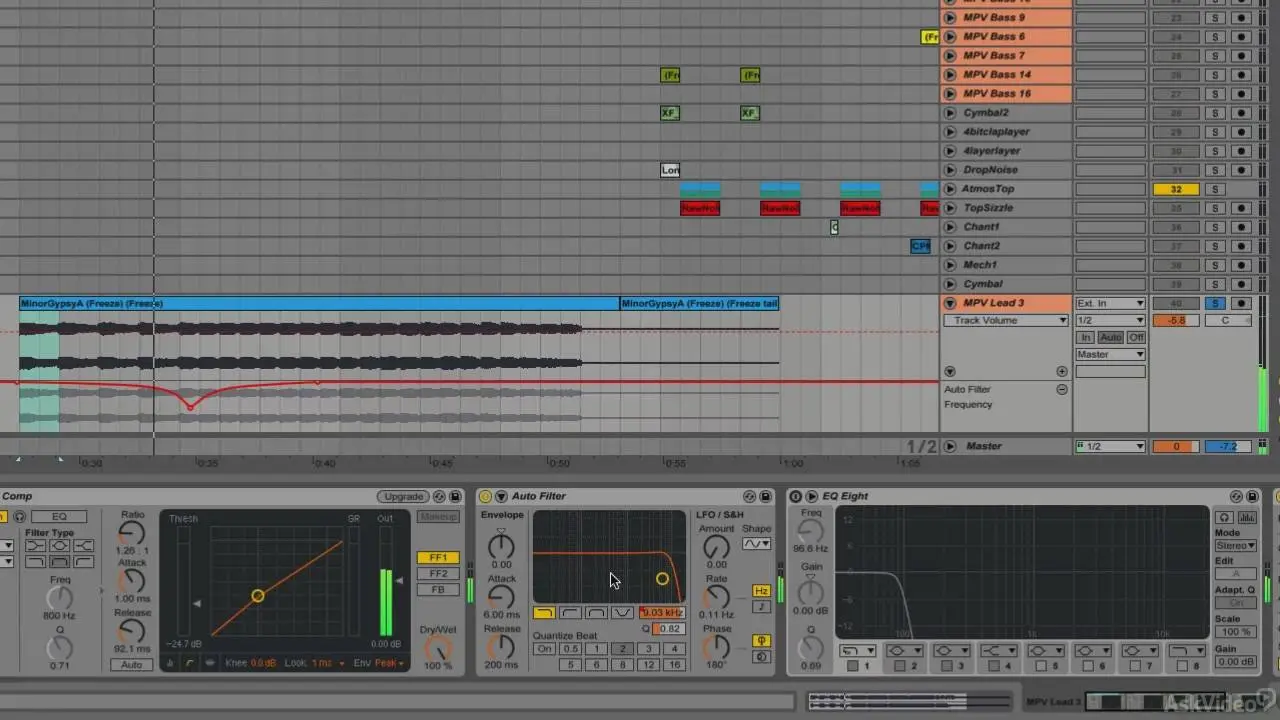Open the Comp Env Peak dropdown

click(390, 663)
